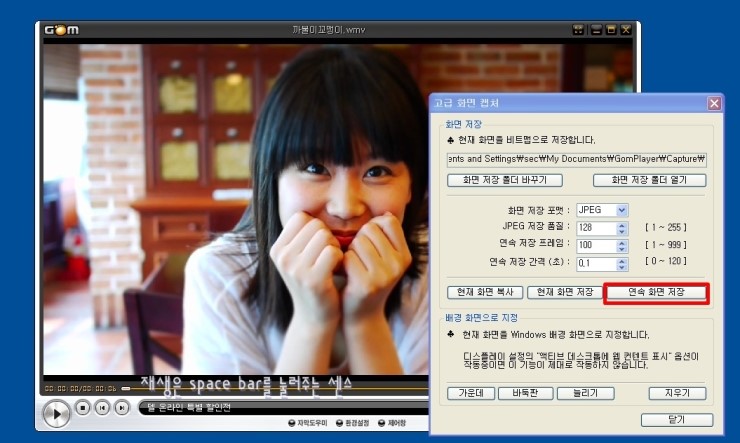
Task: Maximize the GOM Player window
Action: pos(611,30)
